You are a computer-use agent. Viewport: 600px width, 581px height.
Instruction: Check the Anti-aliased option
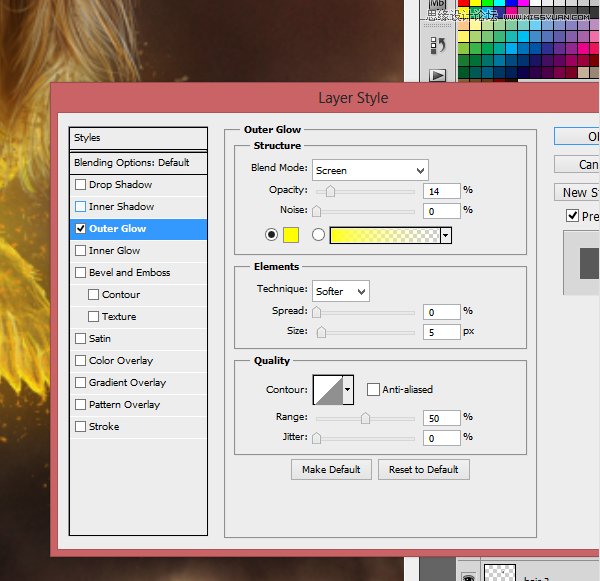click(373, 389)
